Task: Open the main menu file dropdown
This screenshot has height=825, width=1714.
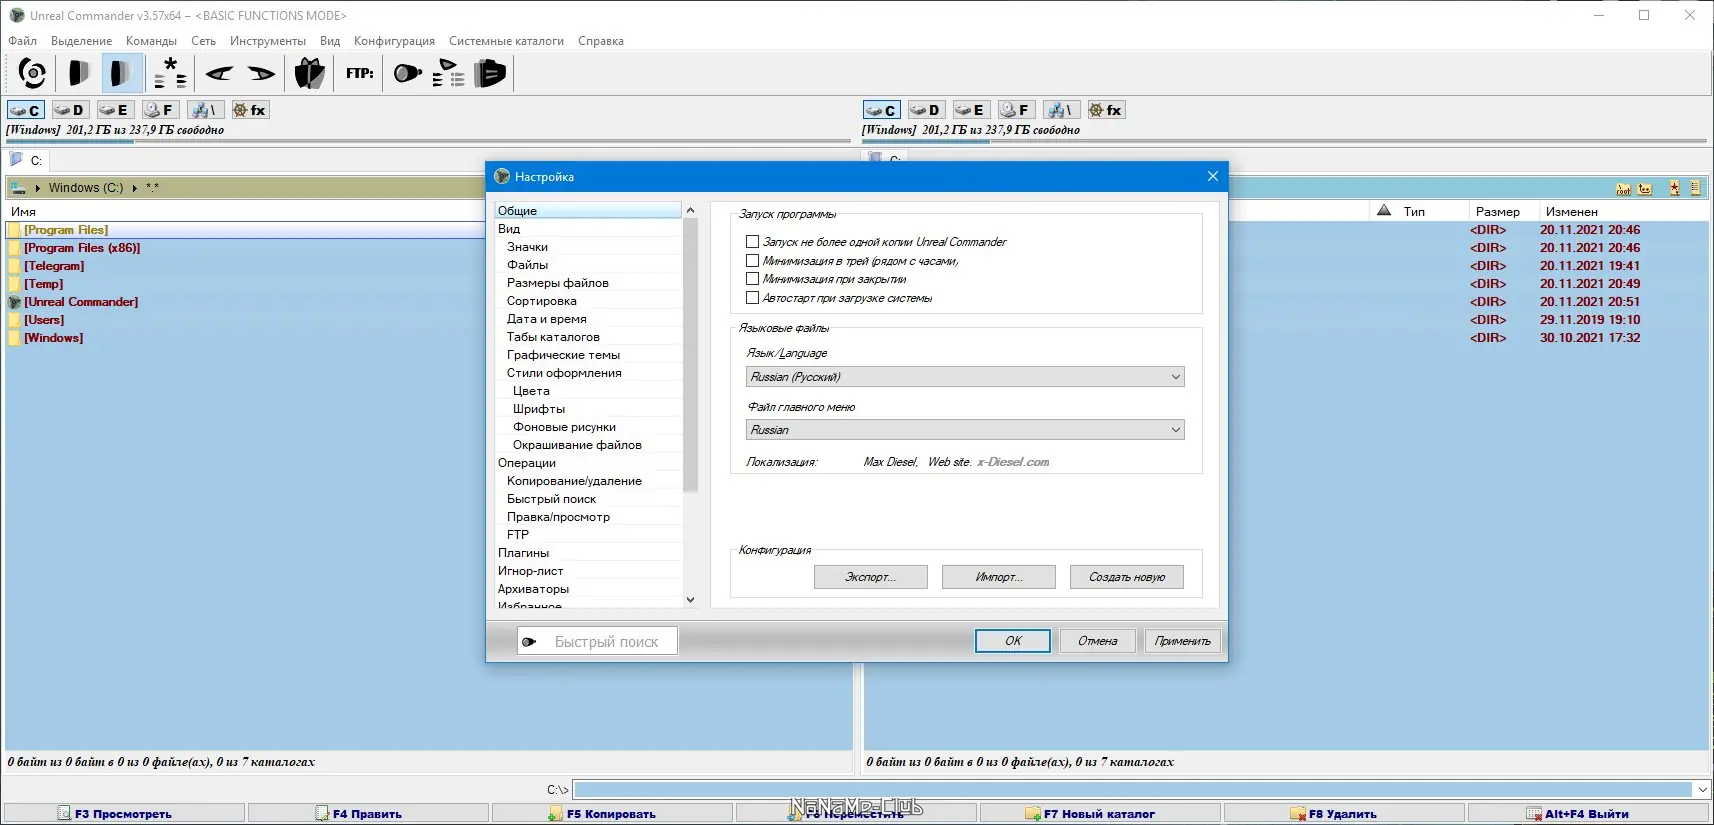Action: pyautogui.click(x=965, y=430)
